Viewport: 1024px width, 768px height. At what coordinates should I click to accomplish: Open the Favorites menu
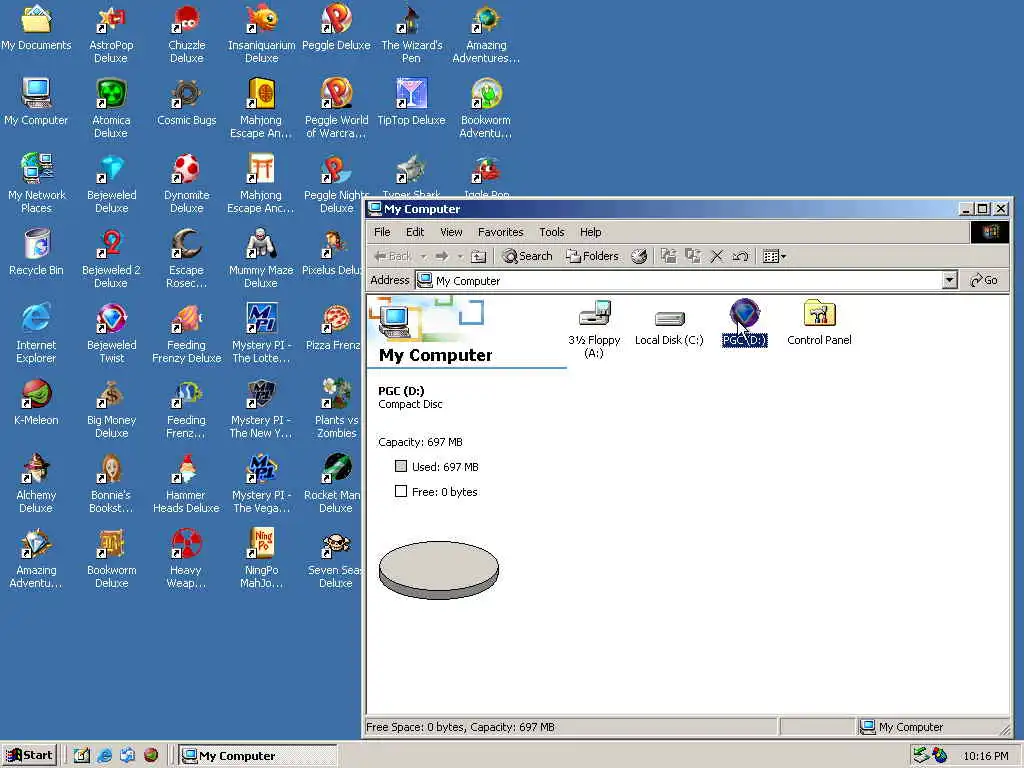click(500, 232)
